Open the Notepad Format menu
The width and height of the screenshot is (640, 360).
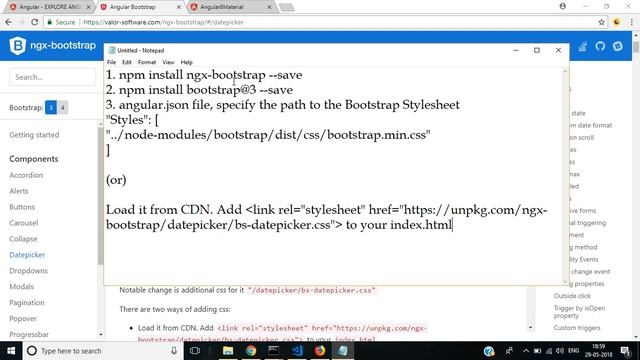point(147,62)
